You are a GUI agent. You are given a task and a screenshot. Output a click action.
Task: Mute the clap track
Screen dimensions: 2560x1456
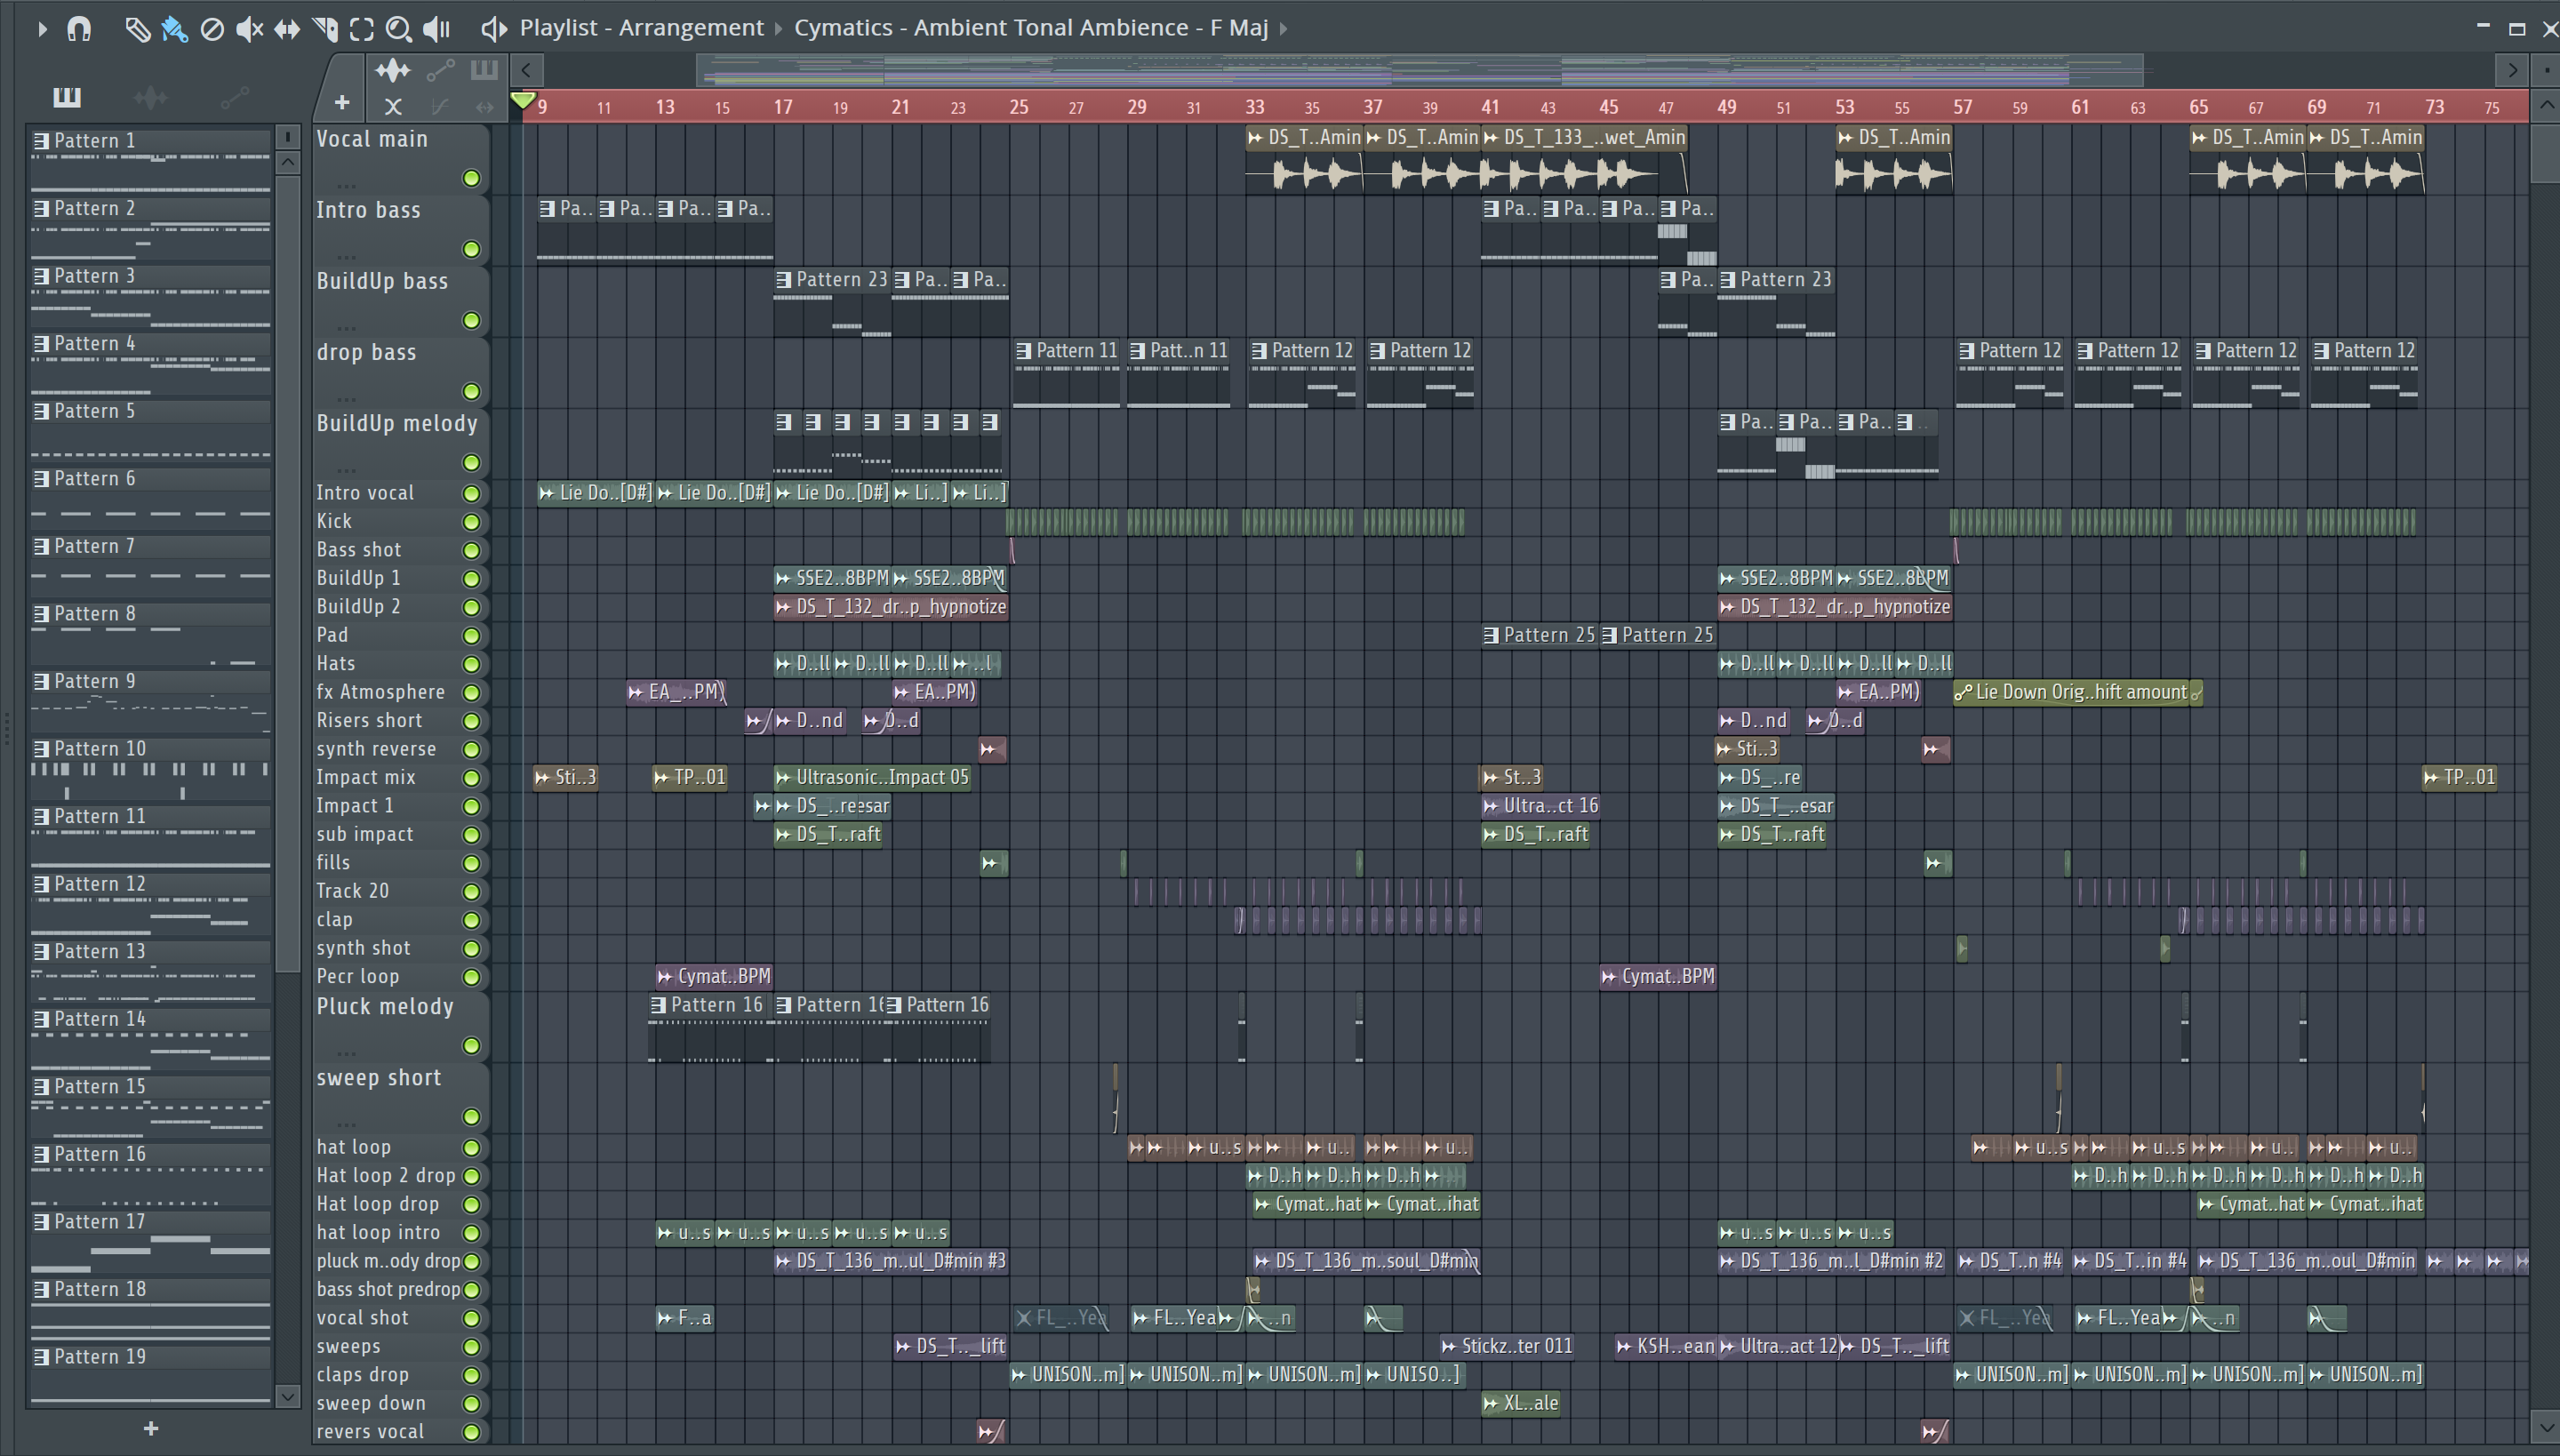[471, 920]
